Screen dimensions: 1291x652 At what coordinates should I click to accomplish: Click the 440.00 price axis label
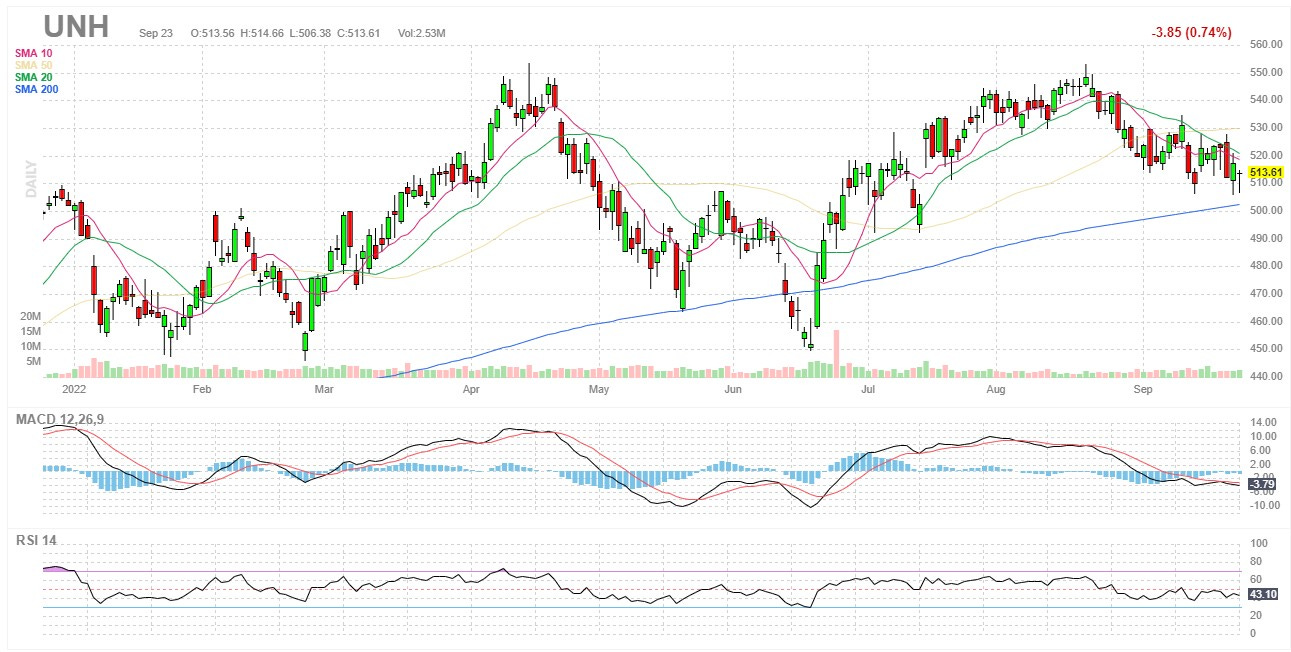[x=1265, y=376]
